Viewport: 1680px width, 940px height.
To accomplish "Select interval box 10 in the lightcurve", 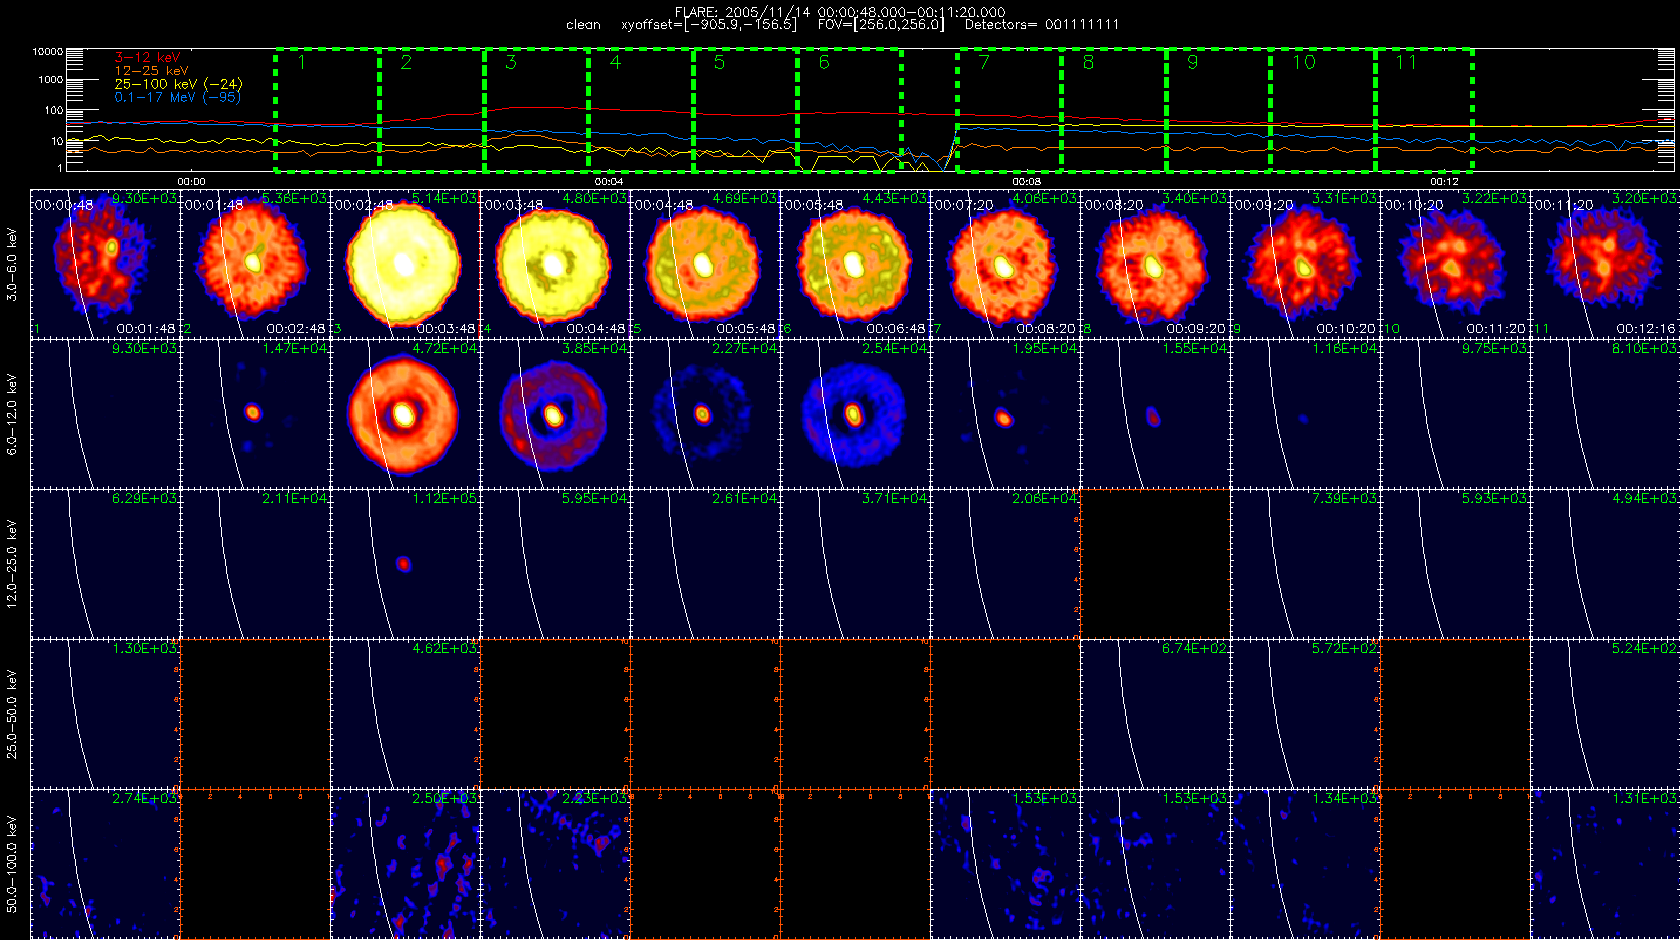I will 1323,108.
